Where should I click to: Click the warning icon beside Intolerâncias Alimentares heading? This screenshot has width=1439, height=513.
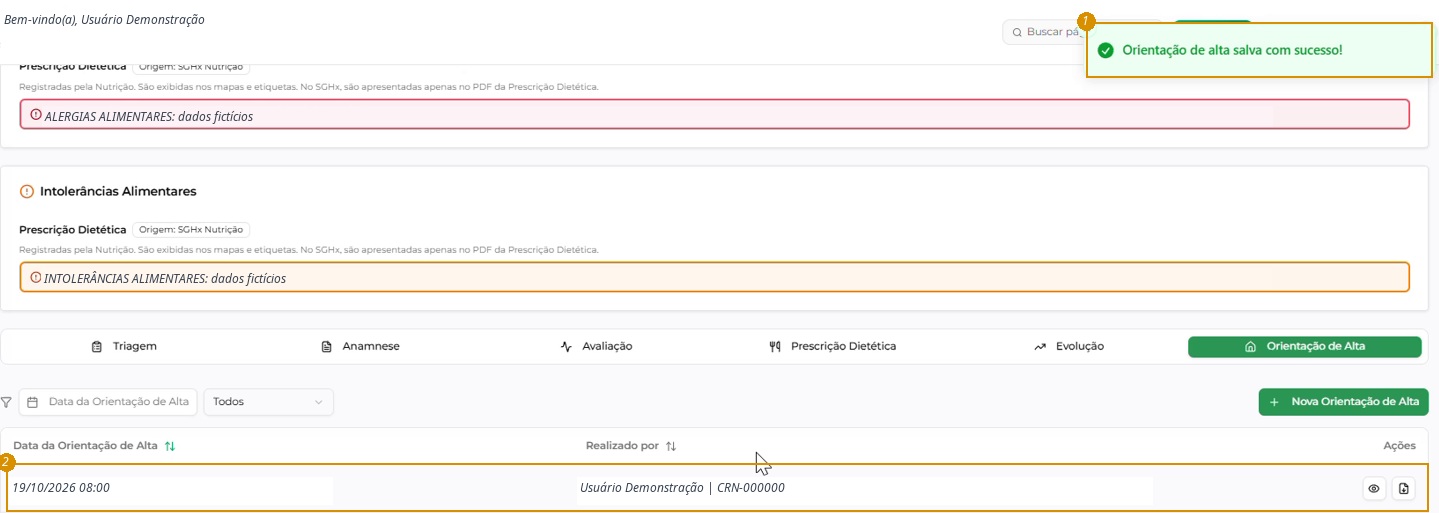pos(27,191)
